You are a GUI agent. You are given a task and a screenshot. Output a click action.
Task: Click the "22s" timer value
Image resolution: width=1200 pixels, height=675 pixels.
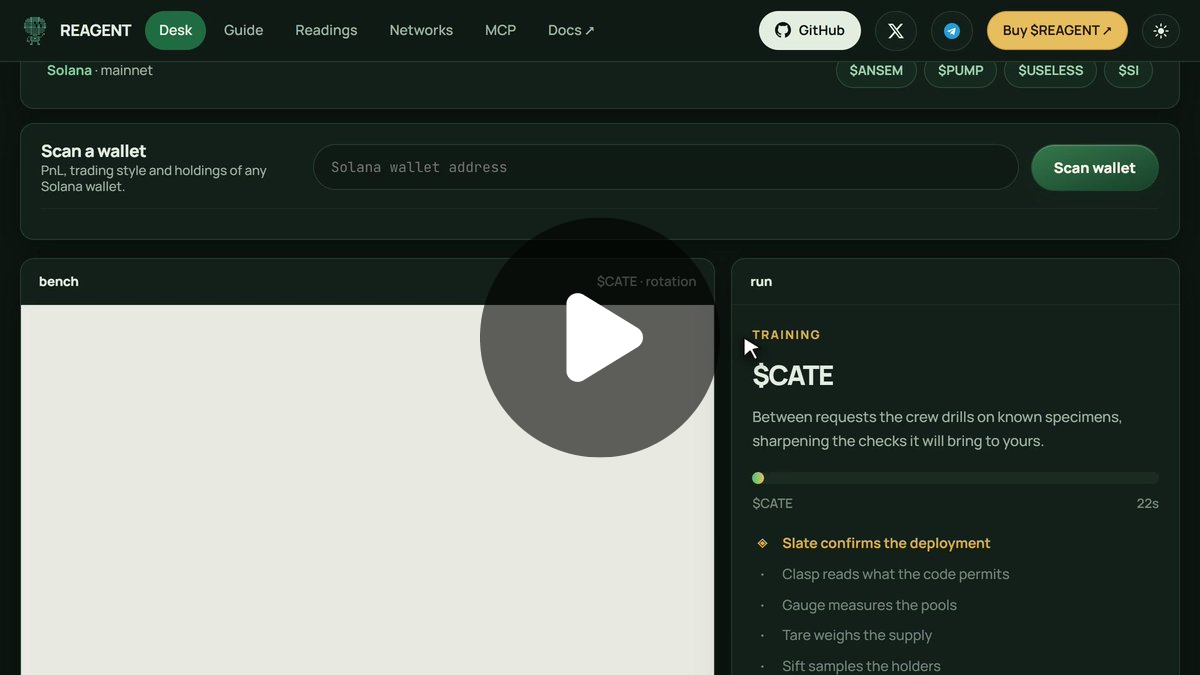(1147, 503)
